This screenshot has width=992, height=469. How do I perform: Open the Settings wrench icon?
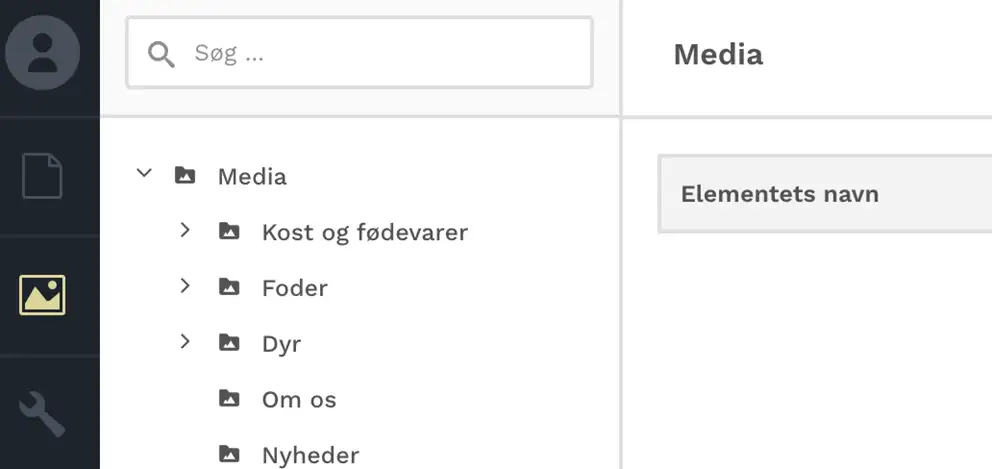[x=42, y=414]
